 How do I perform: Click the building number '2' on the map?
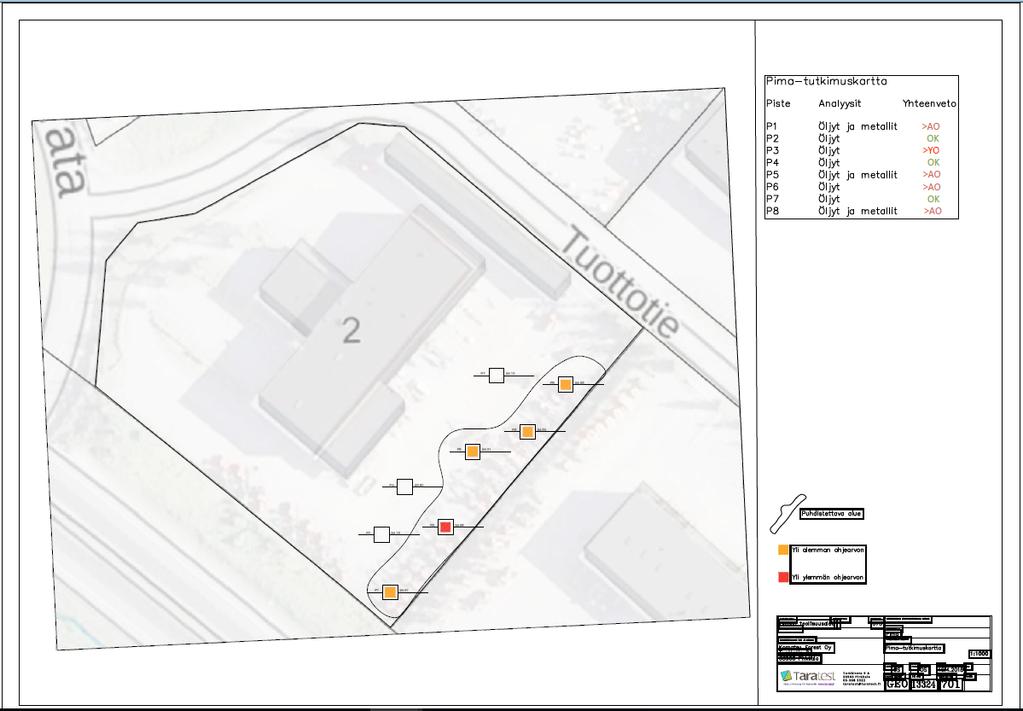point(352,331)
